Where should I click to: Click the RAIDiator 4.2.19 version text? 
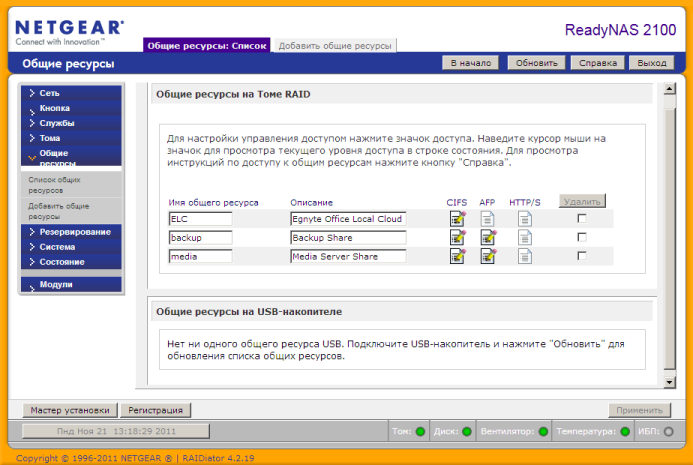click(x=218, y=458)
